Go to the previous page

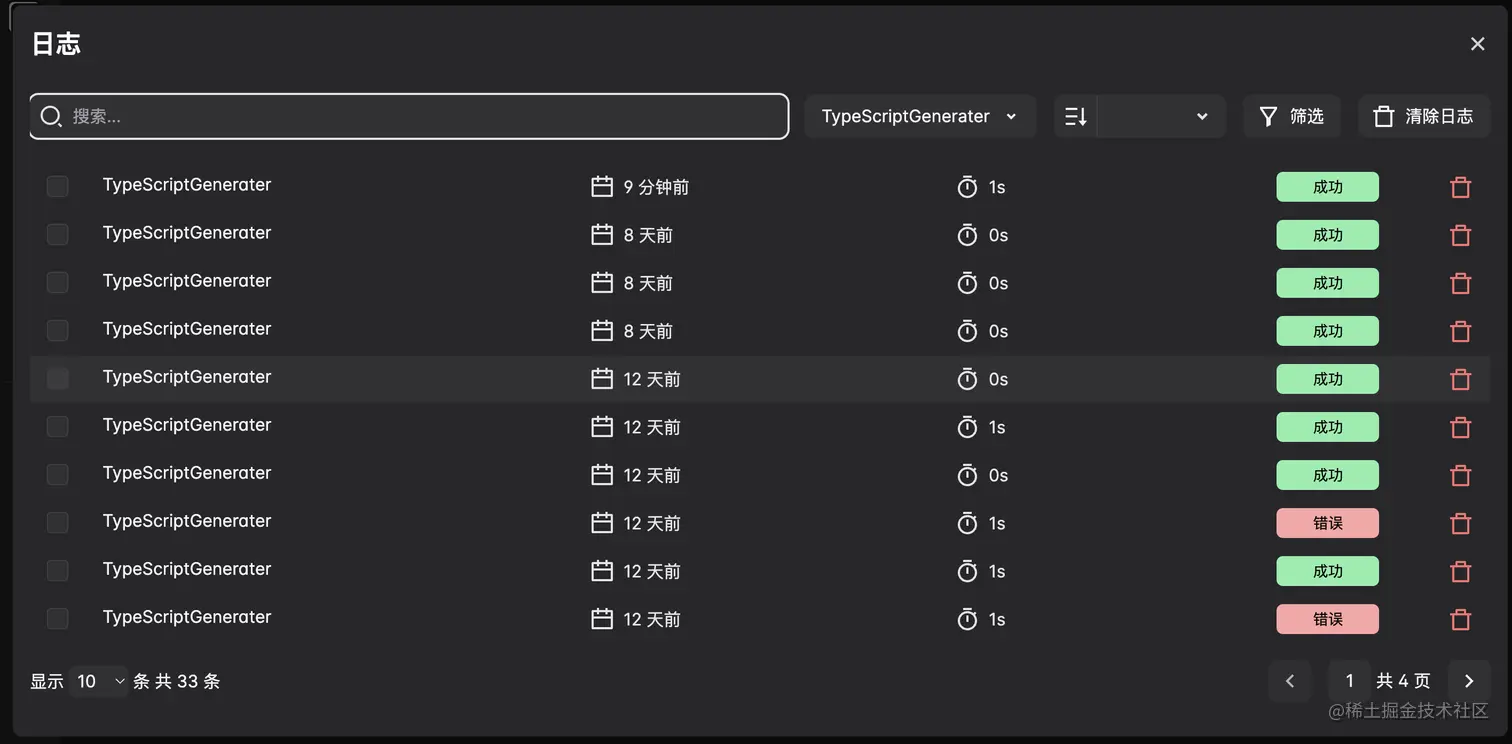click(x=1290, y=681)
